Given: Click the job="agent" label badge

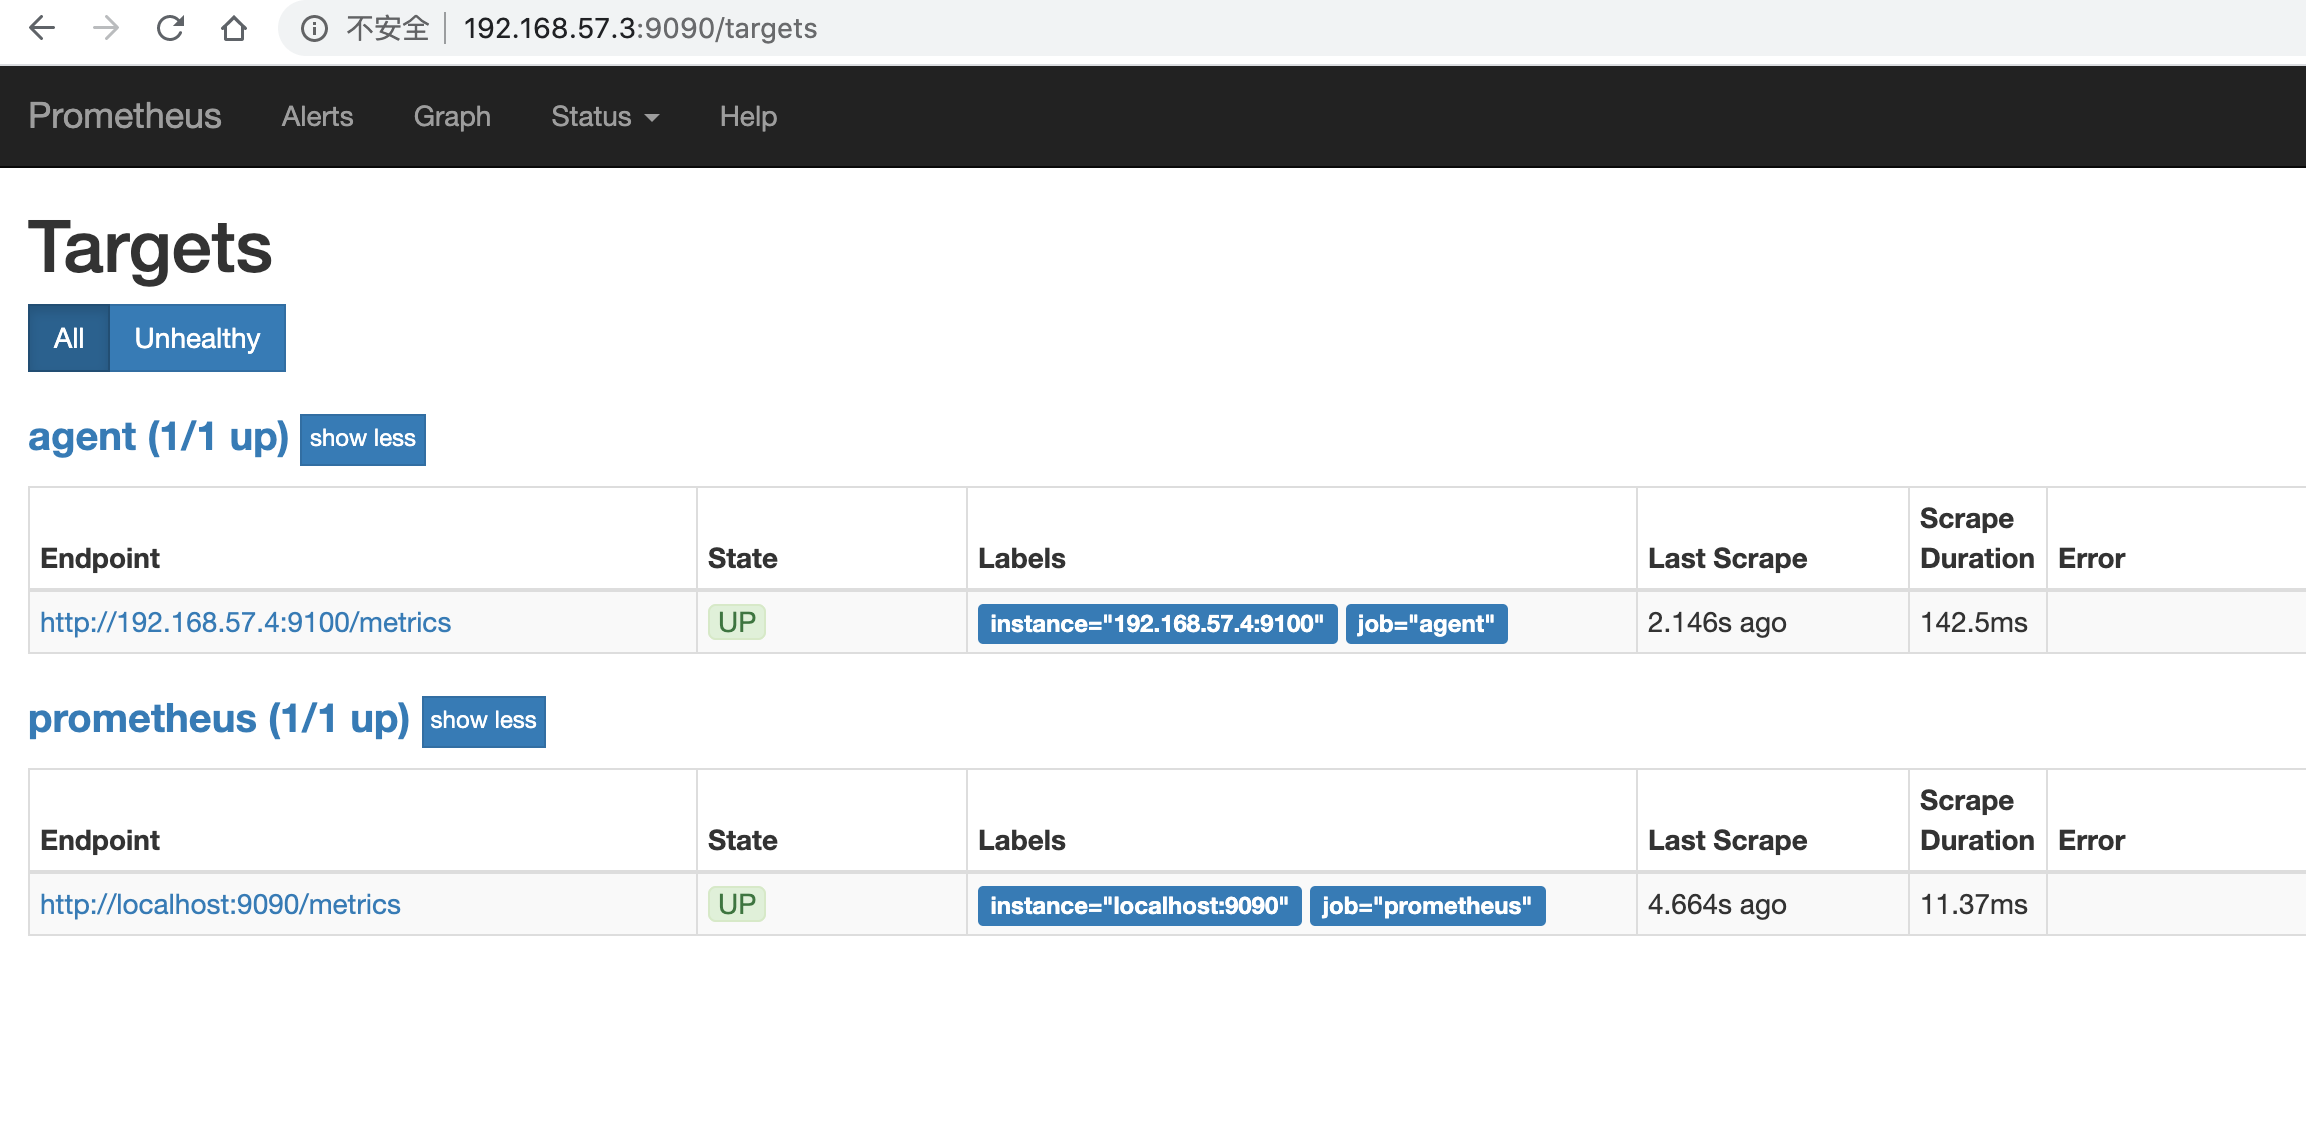Looking at the screenshot, I should (x=1426, y=624).
